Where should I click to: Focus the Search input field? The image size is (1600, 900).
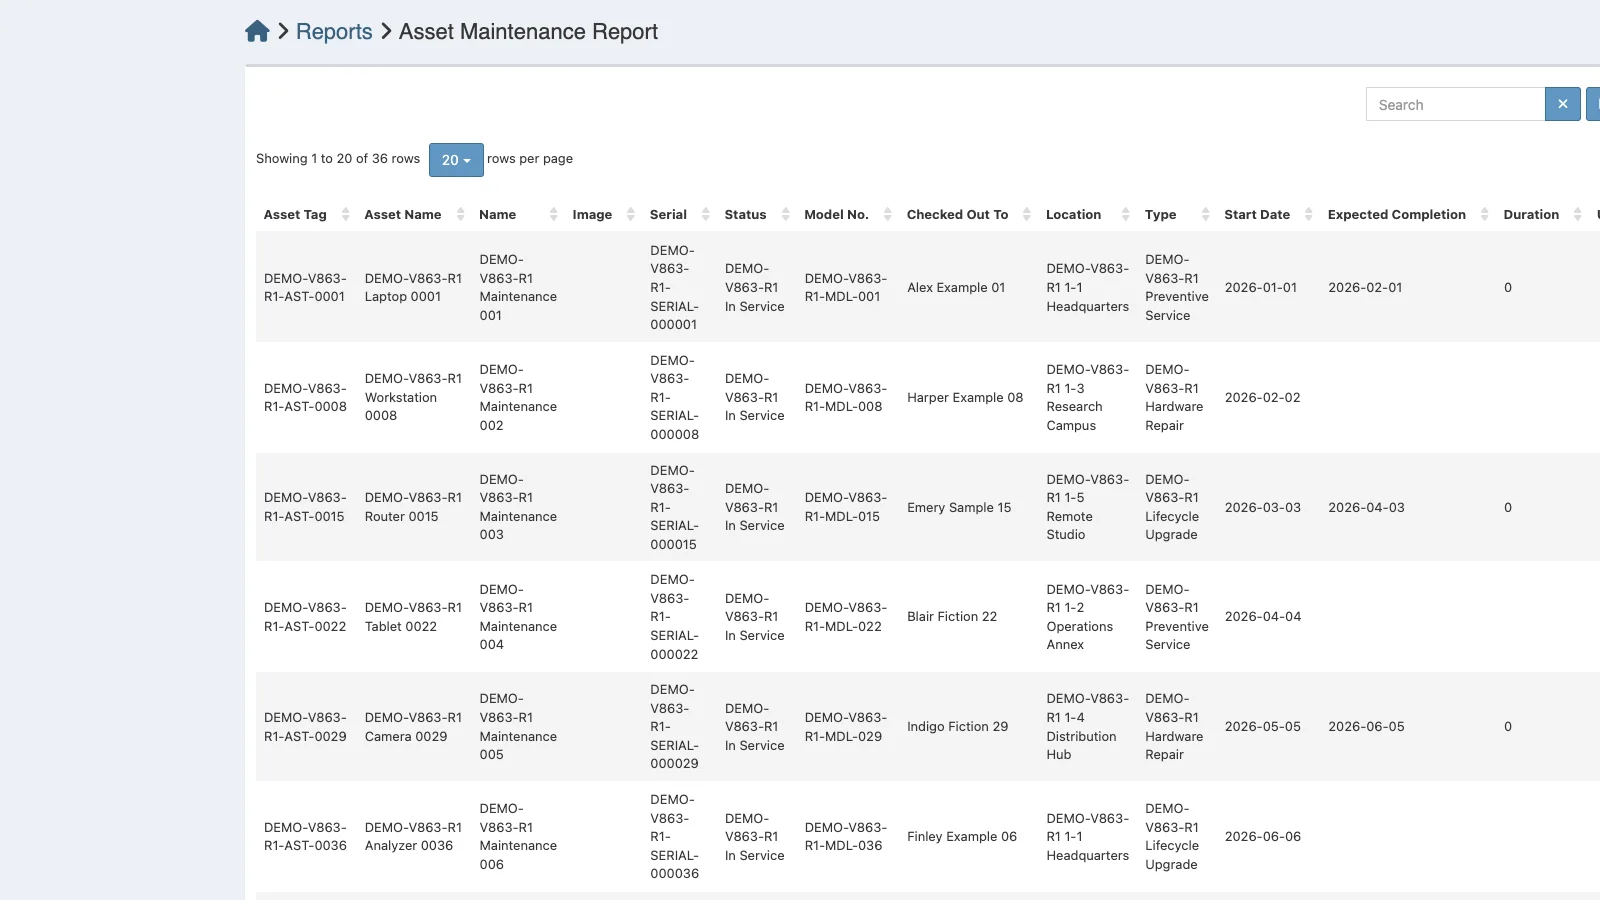[x=1455, y=104]
